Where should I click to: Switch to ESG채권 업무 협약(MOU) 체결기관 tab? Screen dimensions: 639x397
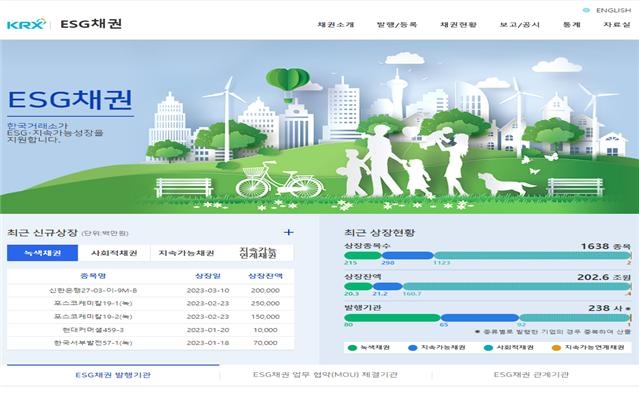[x=325, y=375]
